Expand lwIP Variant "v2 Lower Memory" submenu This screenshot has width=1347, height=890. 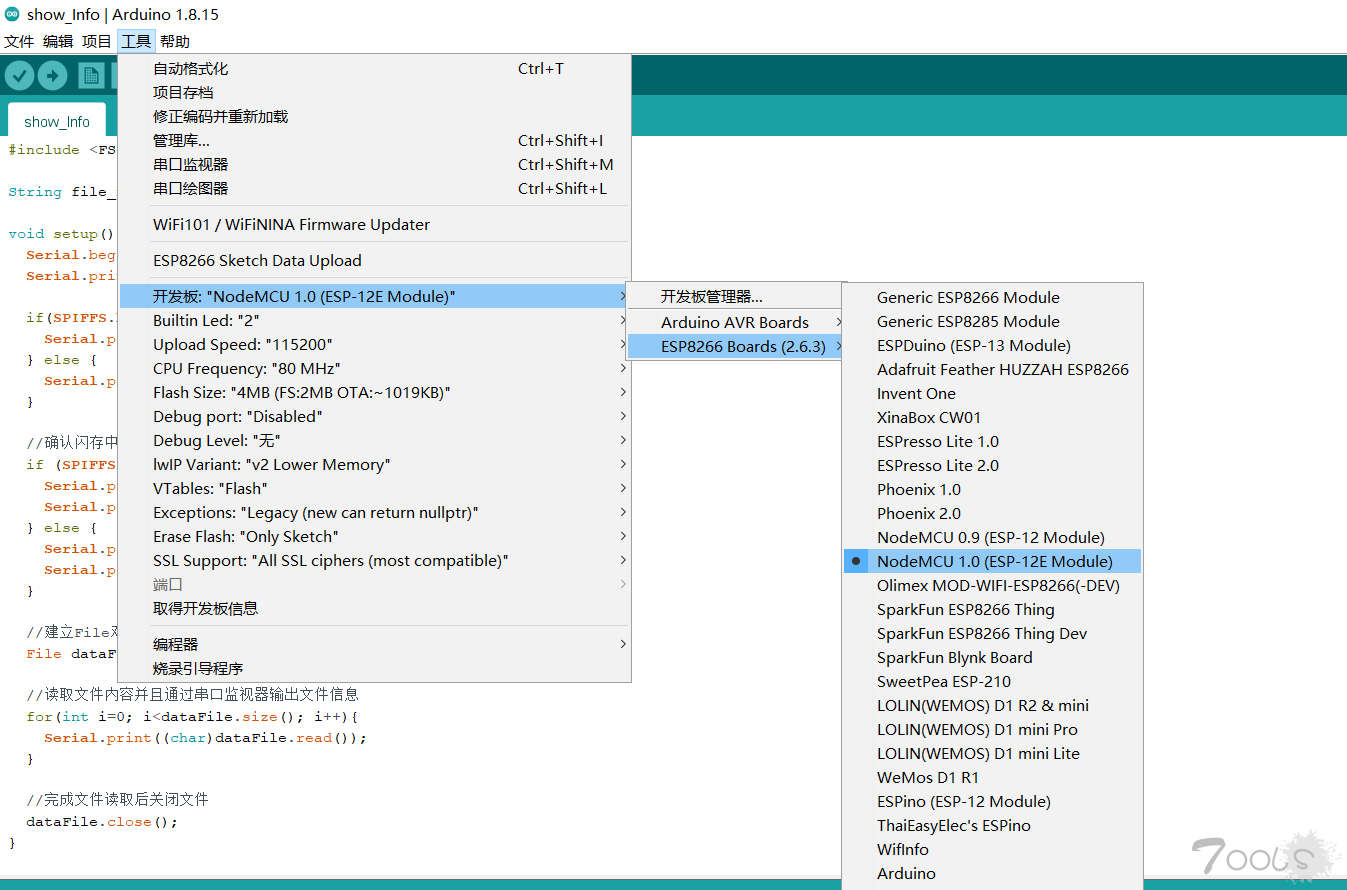click(374, 465)
